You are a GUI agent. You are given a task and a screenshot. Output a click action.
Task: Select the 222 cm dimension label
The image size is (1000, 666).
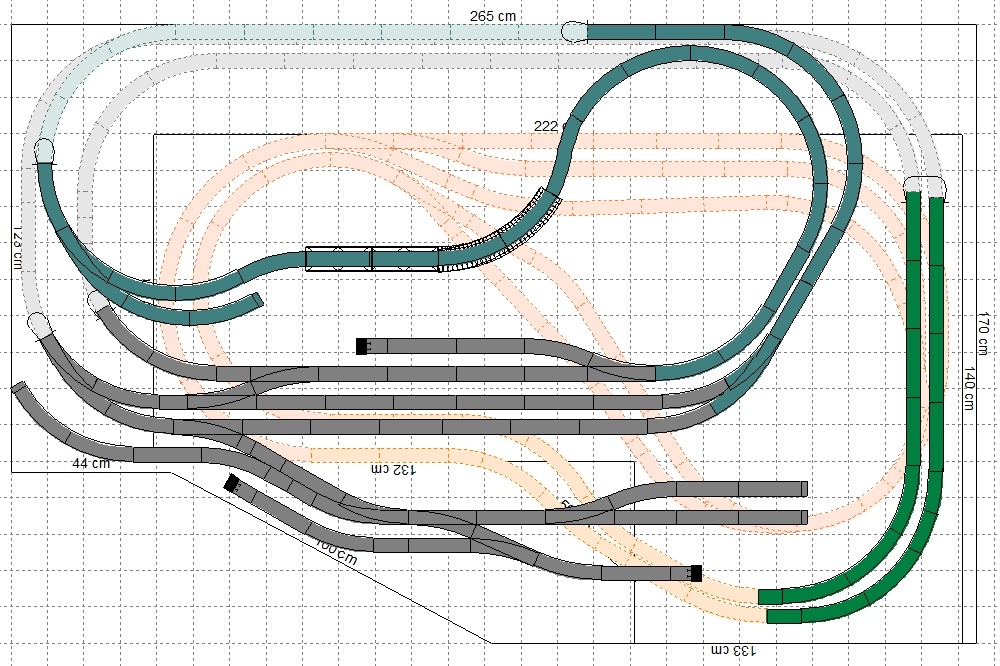coord(548,126)
